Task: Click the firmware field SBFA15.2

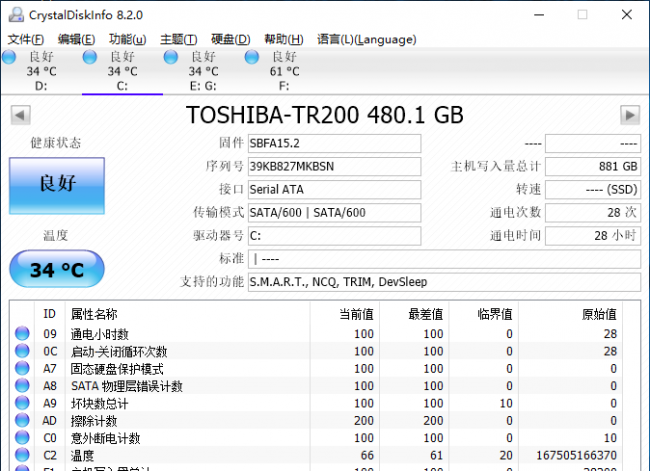Action: click(x=335, y=143)
